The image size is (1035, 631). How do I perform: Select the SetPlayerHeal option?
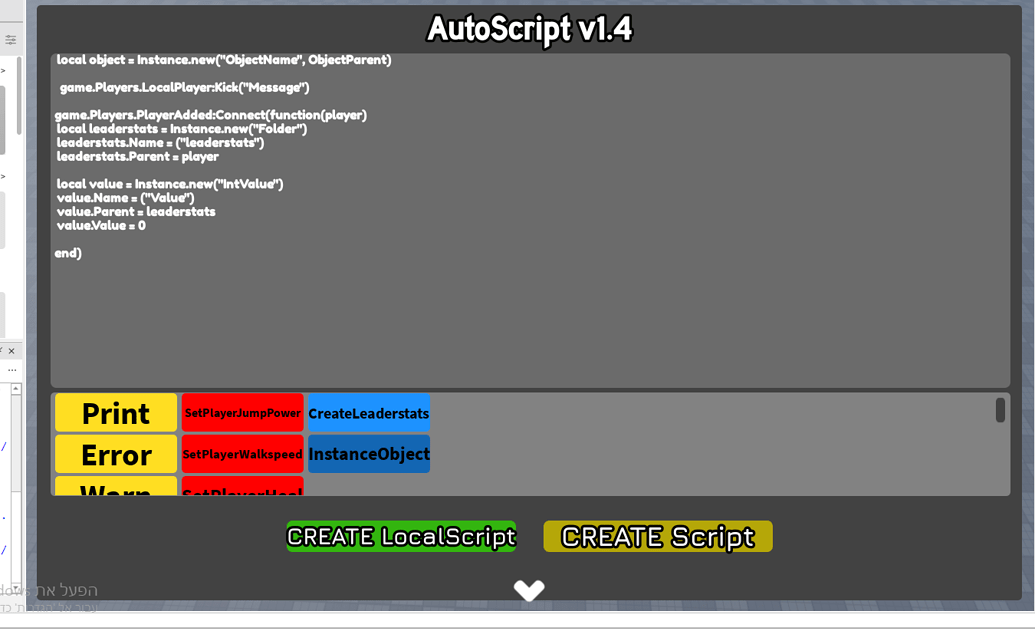pos(242,489)
